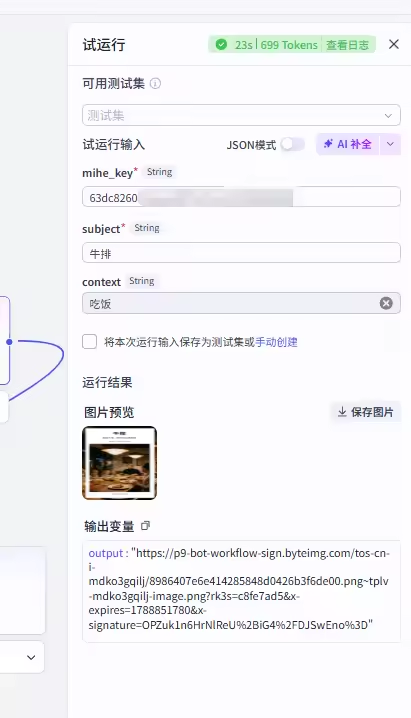Click the AI 补全 button
Image resolution: width=411 pixels, height=718 pixels.
(348, 144)
